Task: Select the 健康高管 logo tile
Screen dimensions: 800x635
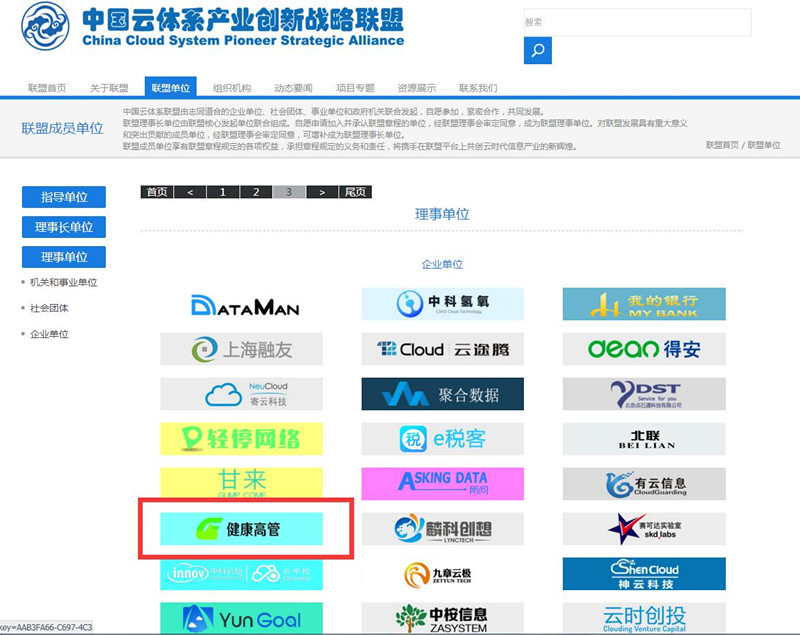Action: coord(241,529)
